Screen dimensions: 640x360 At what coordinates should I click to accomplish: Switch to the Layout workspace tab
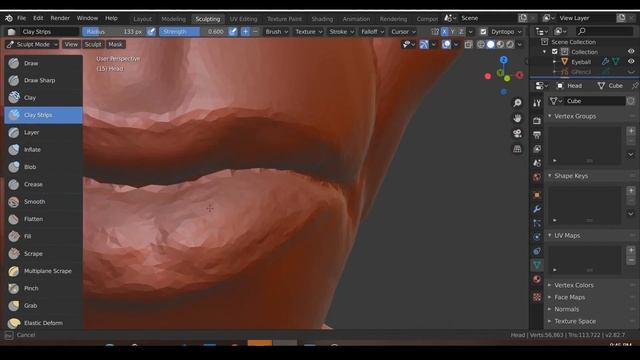pos(142,19)
